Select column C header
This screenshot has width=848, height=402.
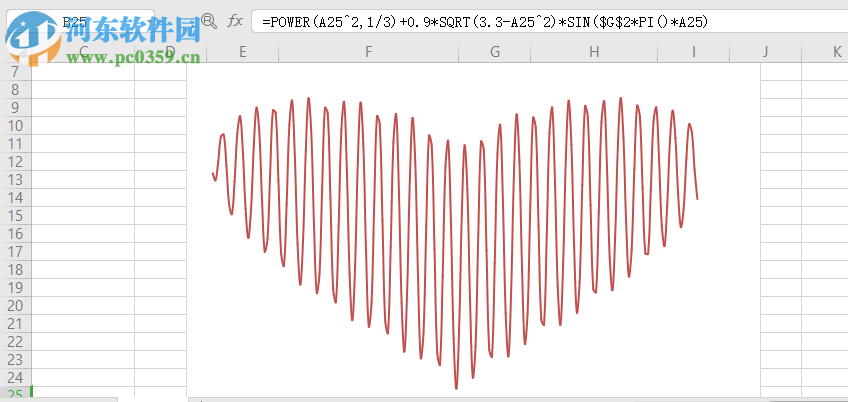click(83, 52)
